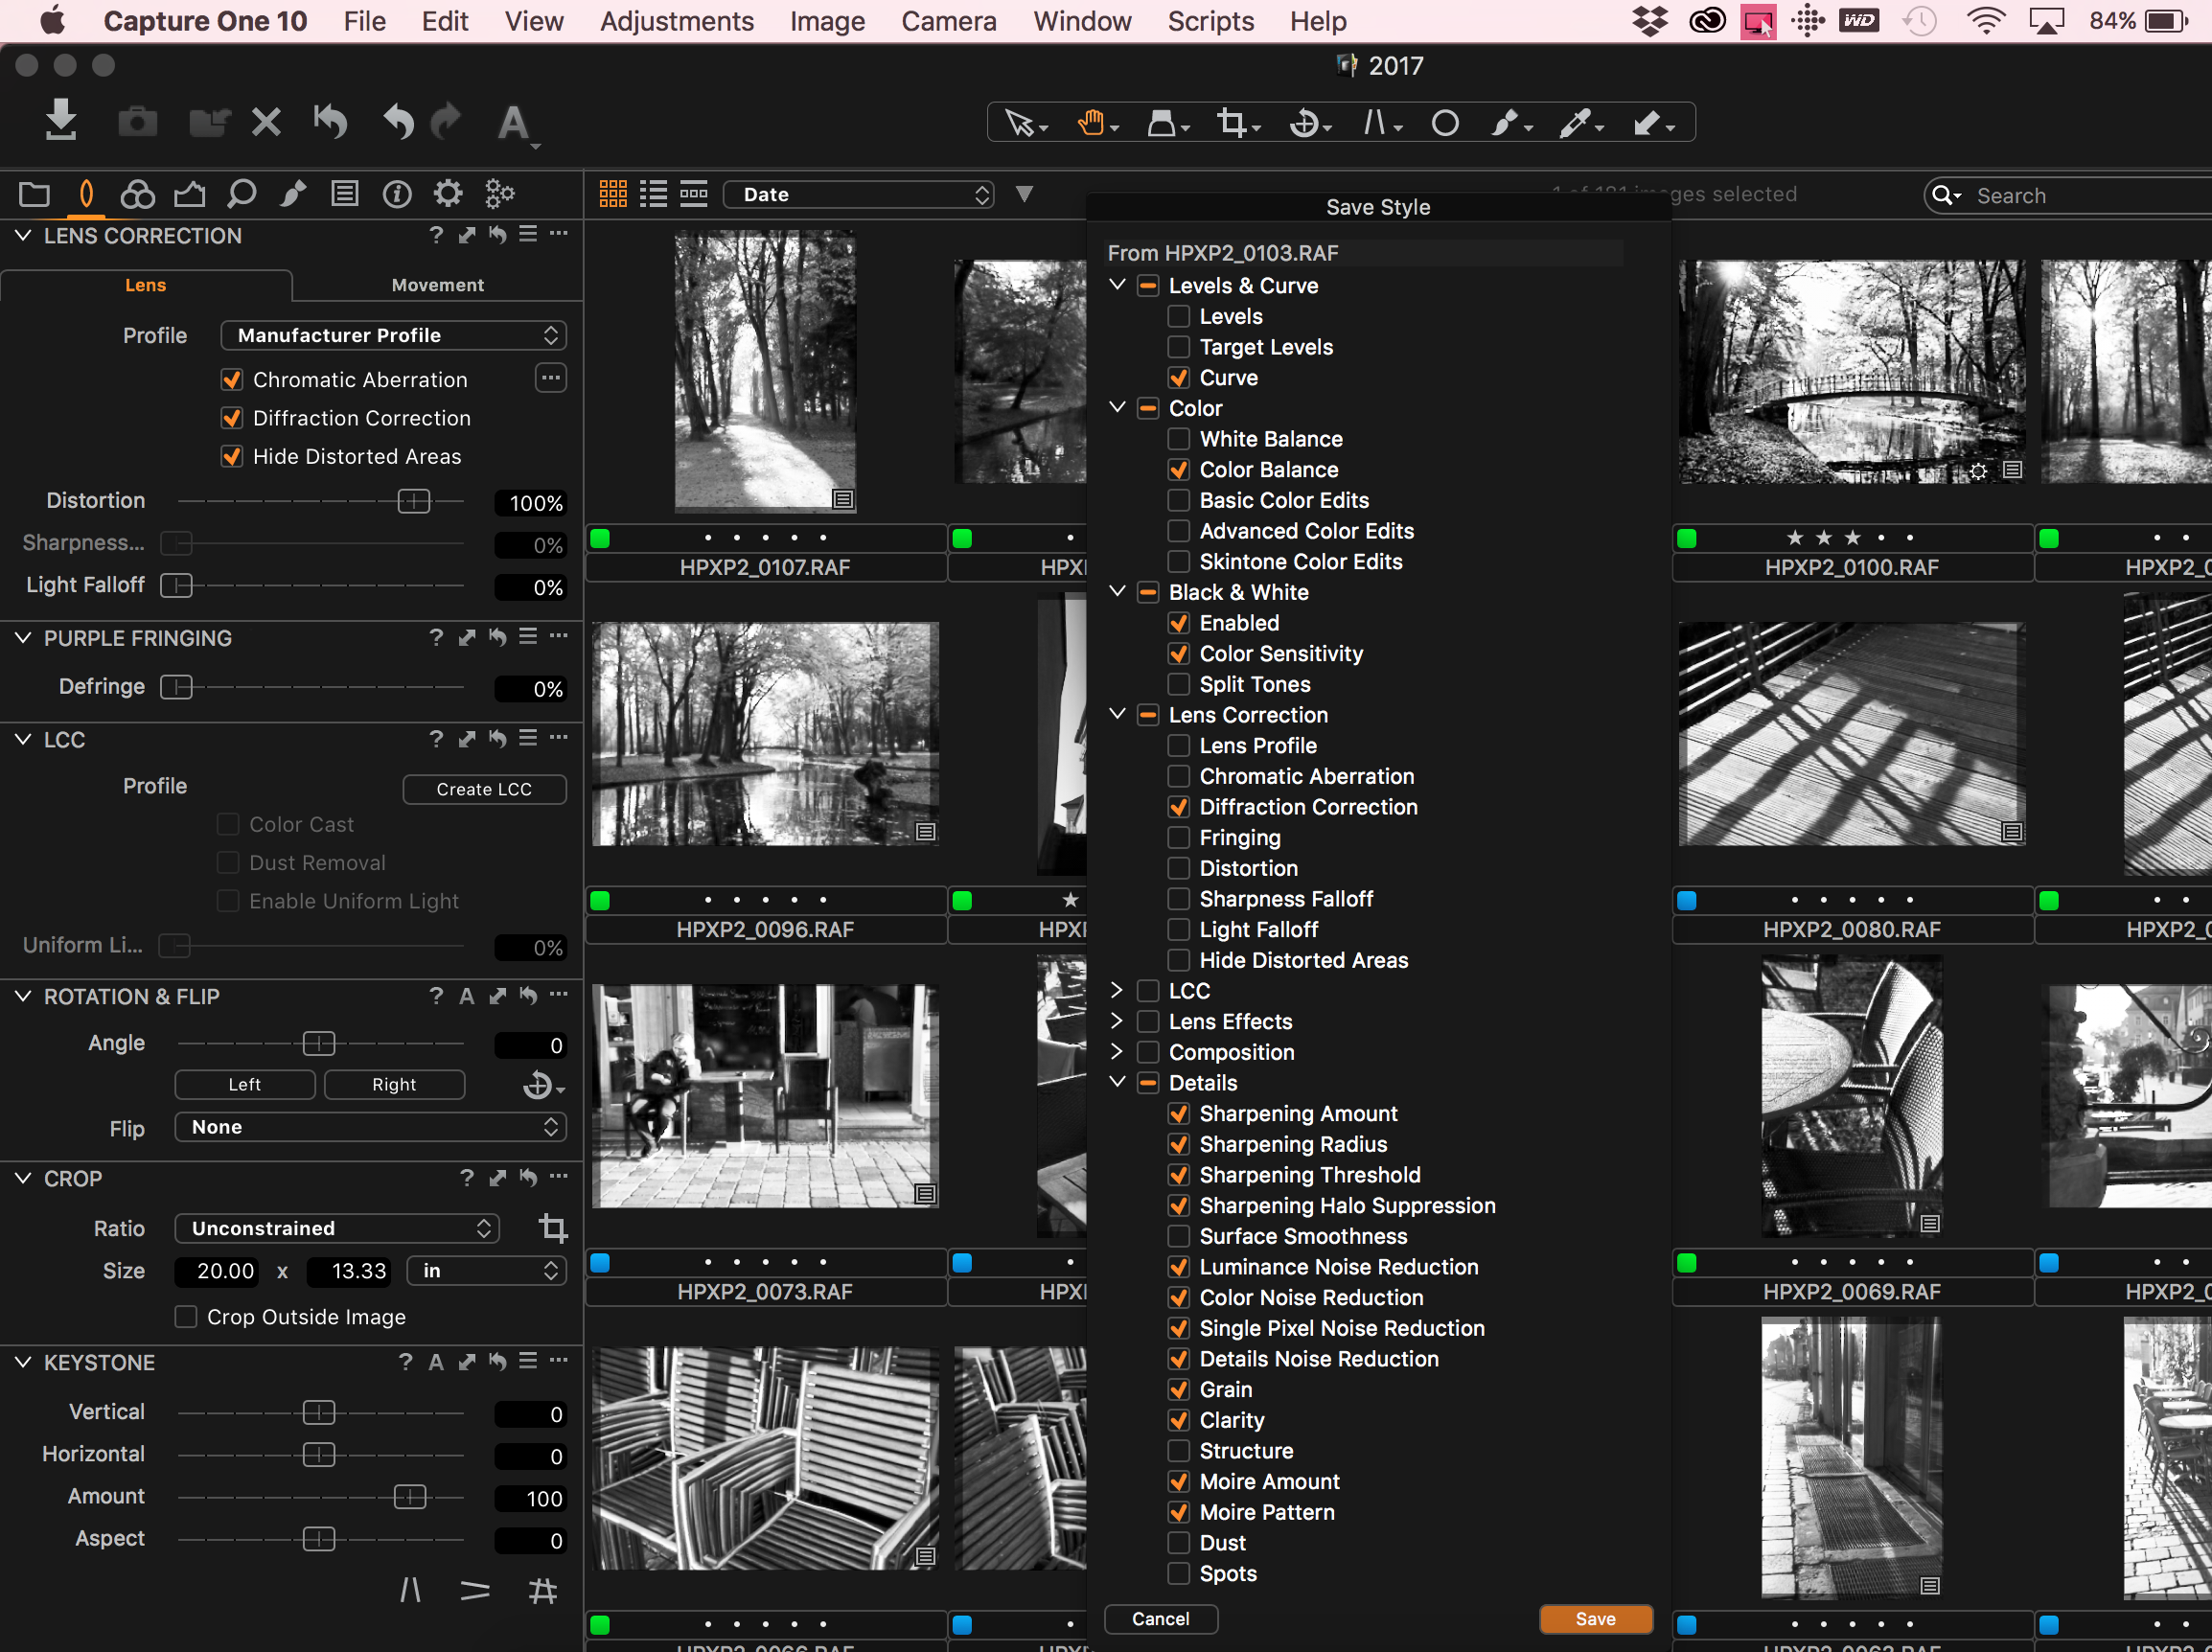Open the Color tool tab icon
The width and height of the screenshot is (2212, 1652).
click(x=137, y=193)
